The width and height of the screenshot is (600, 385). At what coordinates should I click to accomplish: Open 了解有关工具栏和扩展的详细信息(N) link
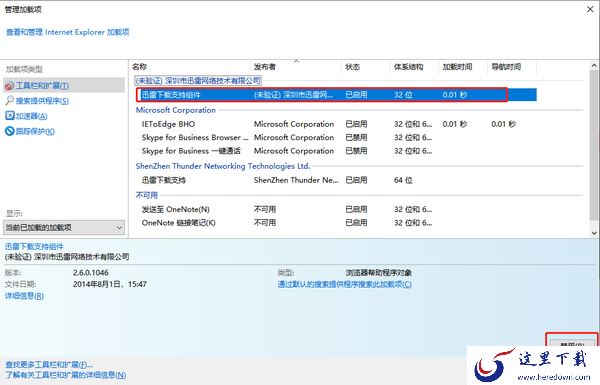coord(65,375)
